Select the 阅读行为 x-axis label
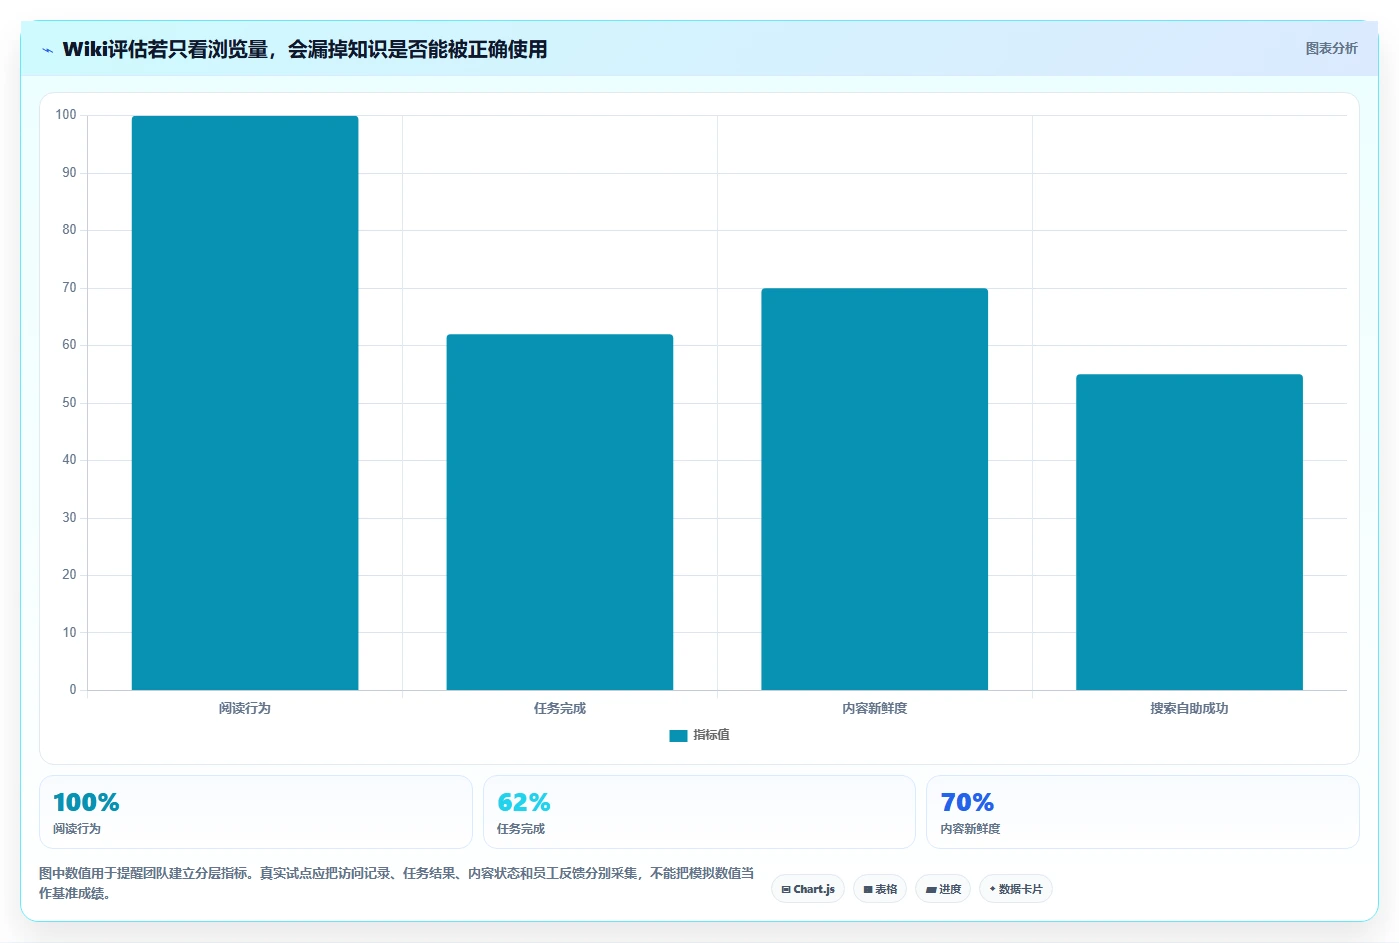This screenshot has height=943, width=1399. 245,708
